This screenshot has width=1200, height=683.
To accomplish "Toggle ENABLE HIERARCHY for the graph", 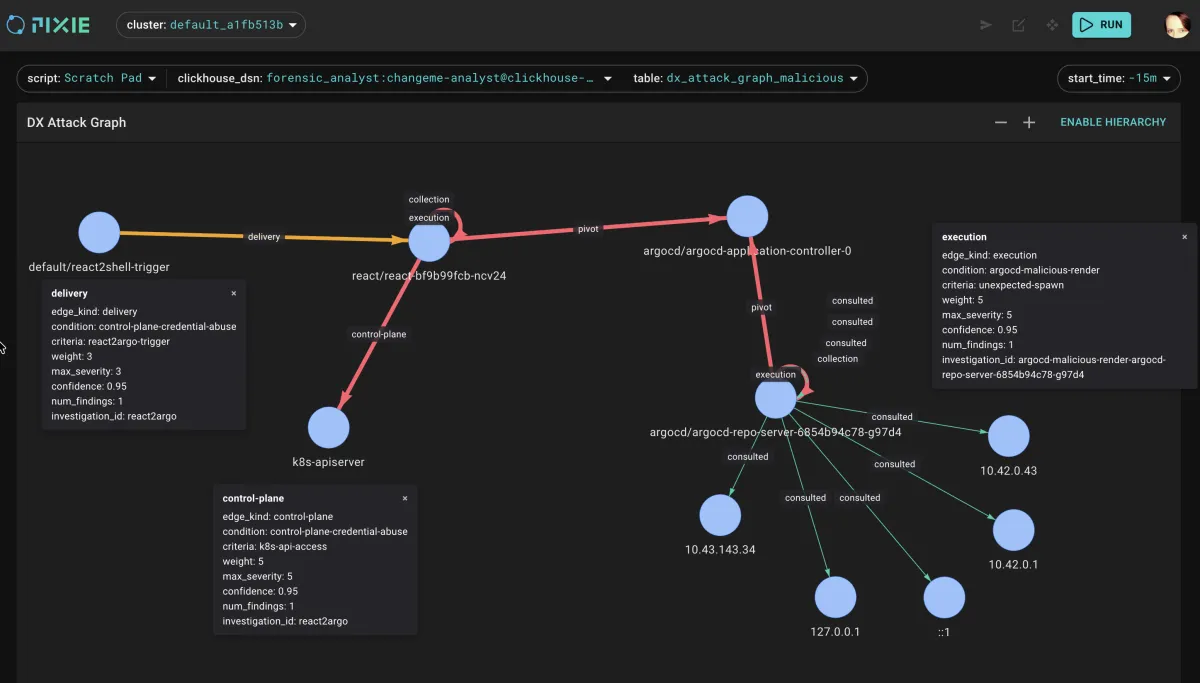I will click(1113, 122).
